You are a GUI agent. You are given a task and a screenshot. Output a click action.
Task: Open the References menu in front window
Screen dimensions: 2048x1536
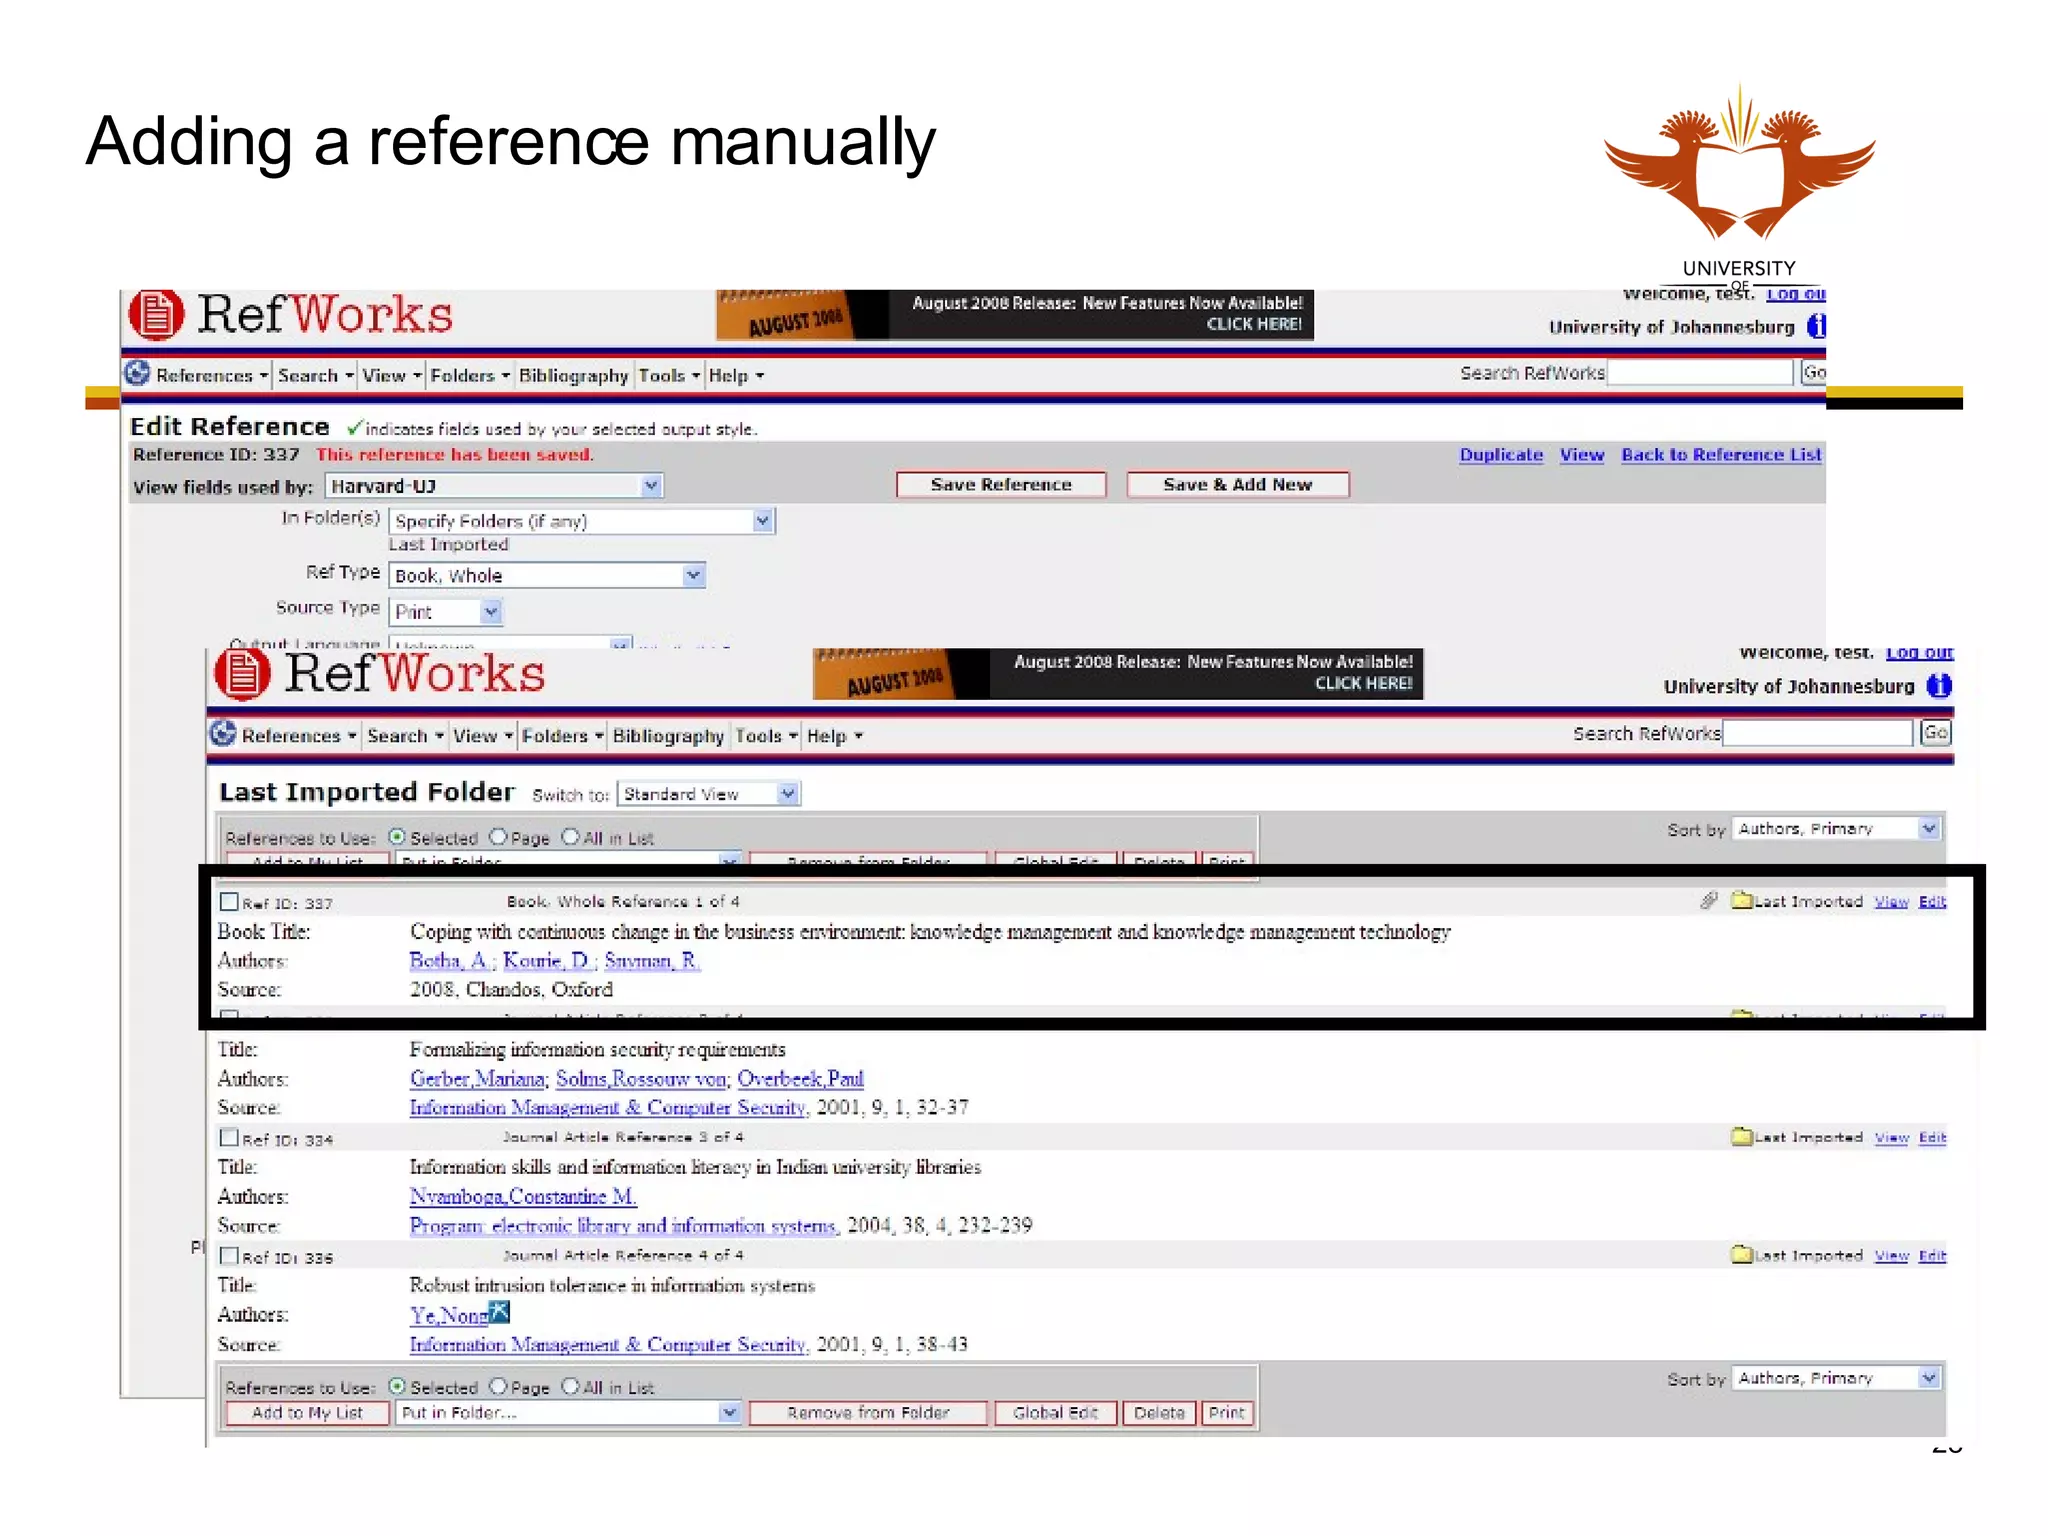coord(299,736)
